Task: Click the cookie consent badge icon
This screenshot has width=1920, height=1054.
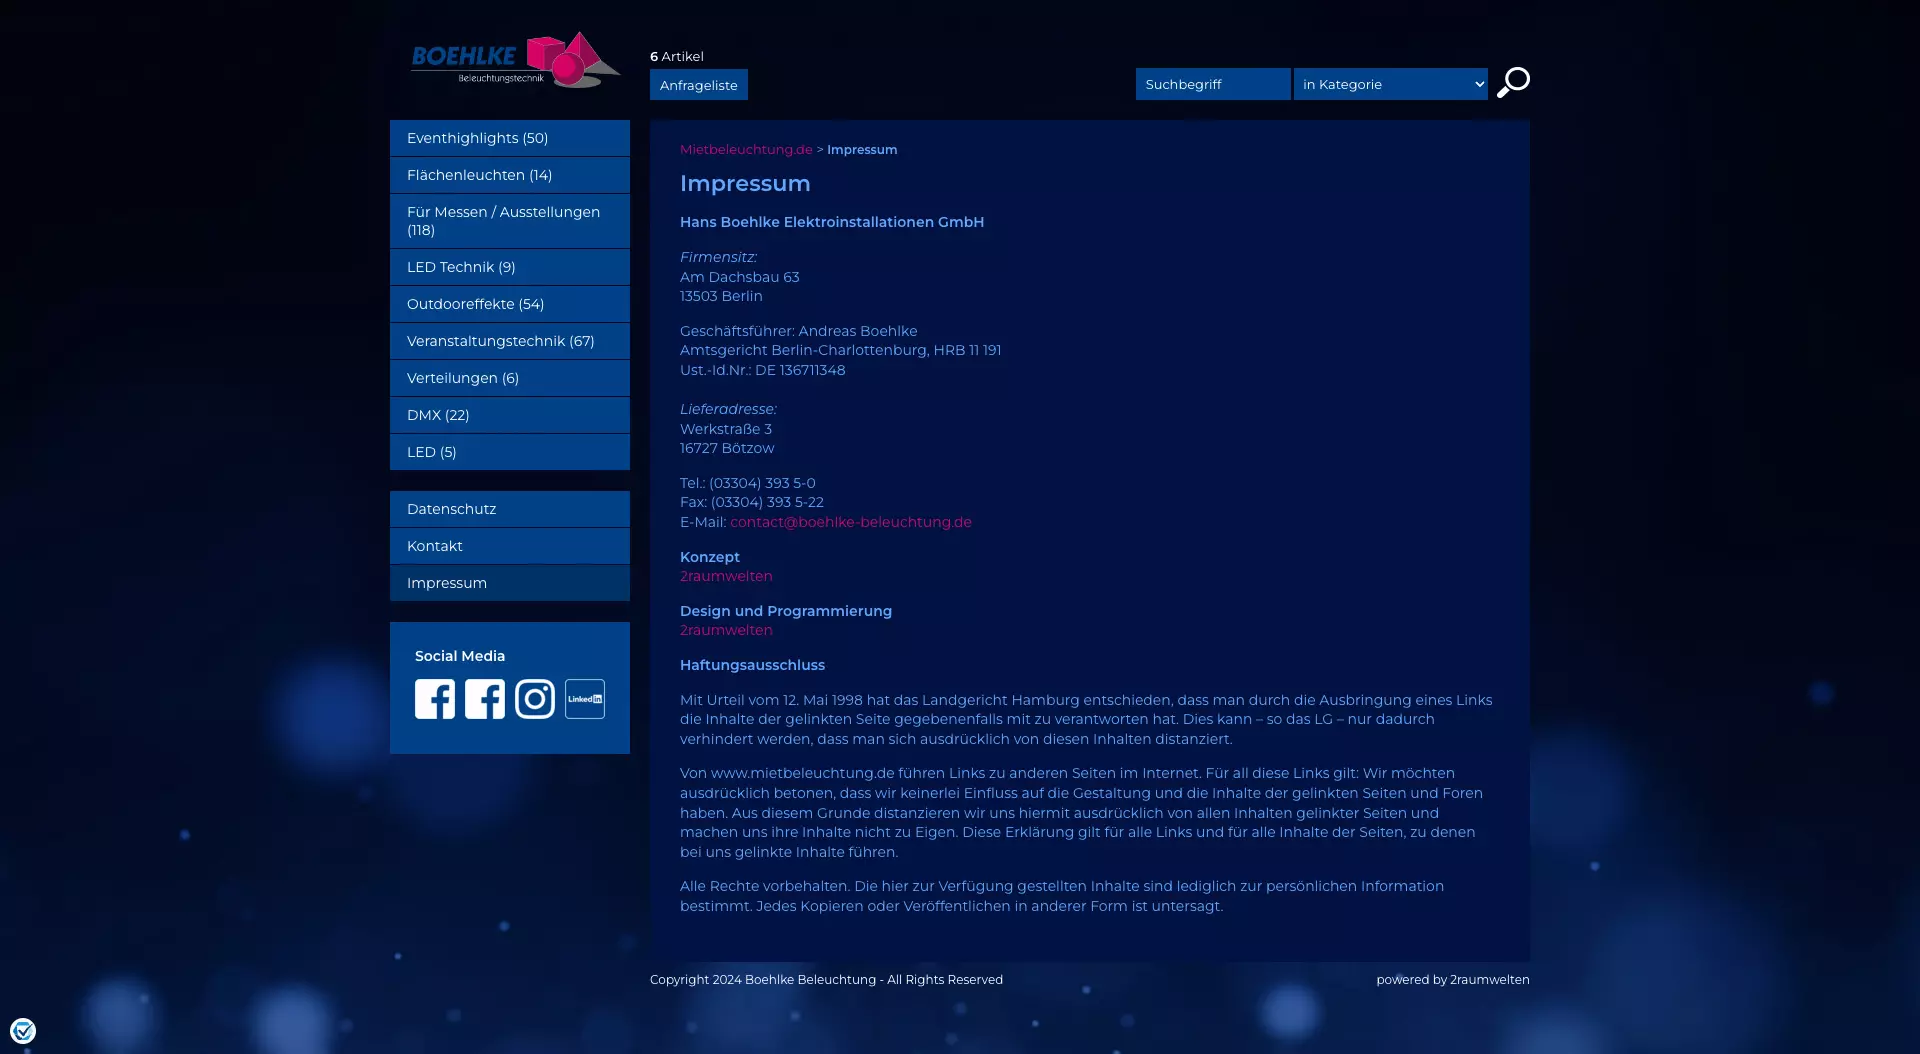Action: click(x=23, y=1030)
